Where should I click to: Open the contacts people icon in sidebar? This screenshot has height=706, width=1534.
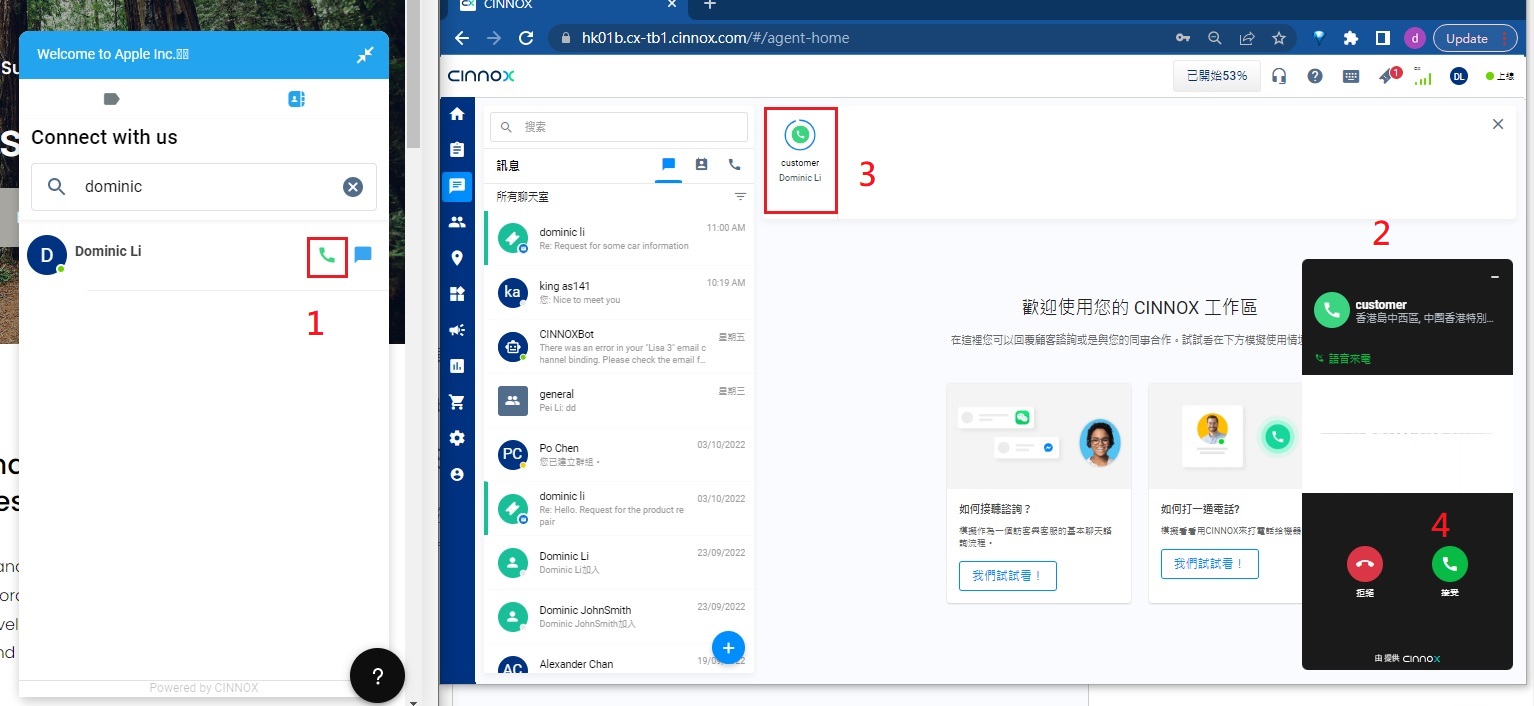pos(457,222)
